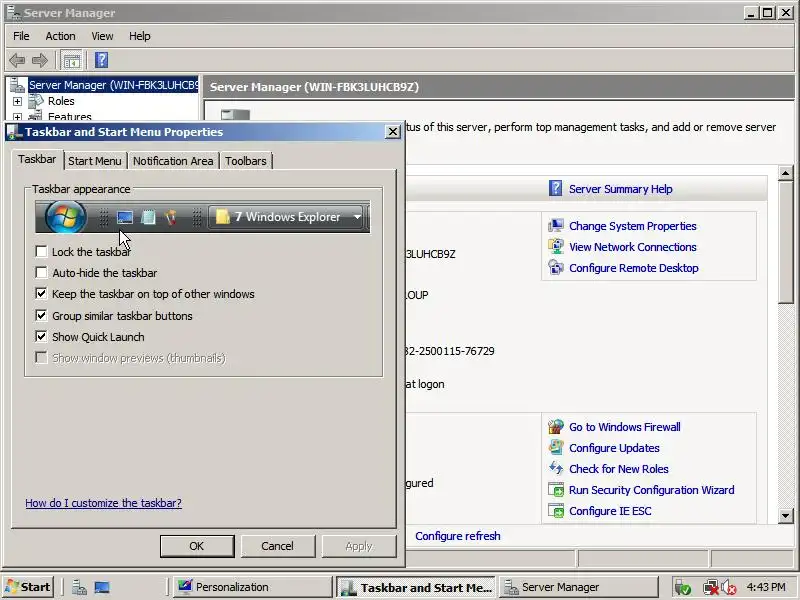The height and width of the screenshot is (600, 800).
Task: Click the 4:43 PM clock
Action: pyautogui.click(x=765, y=587)
